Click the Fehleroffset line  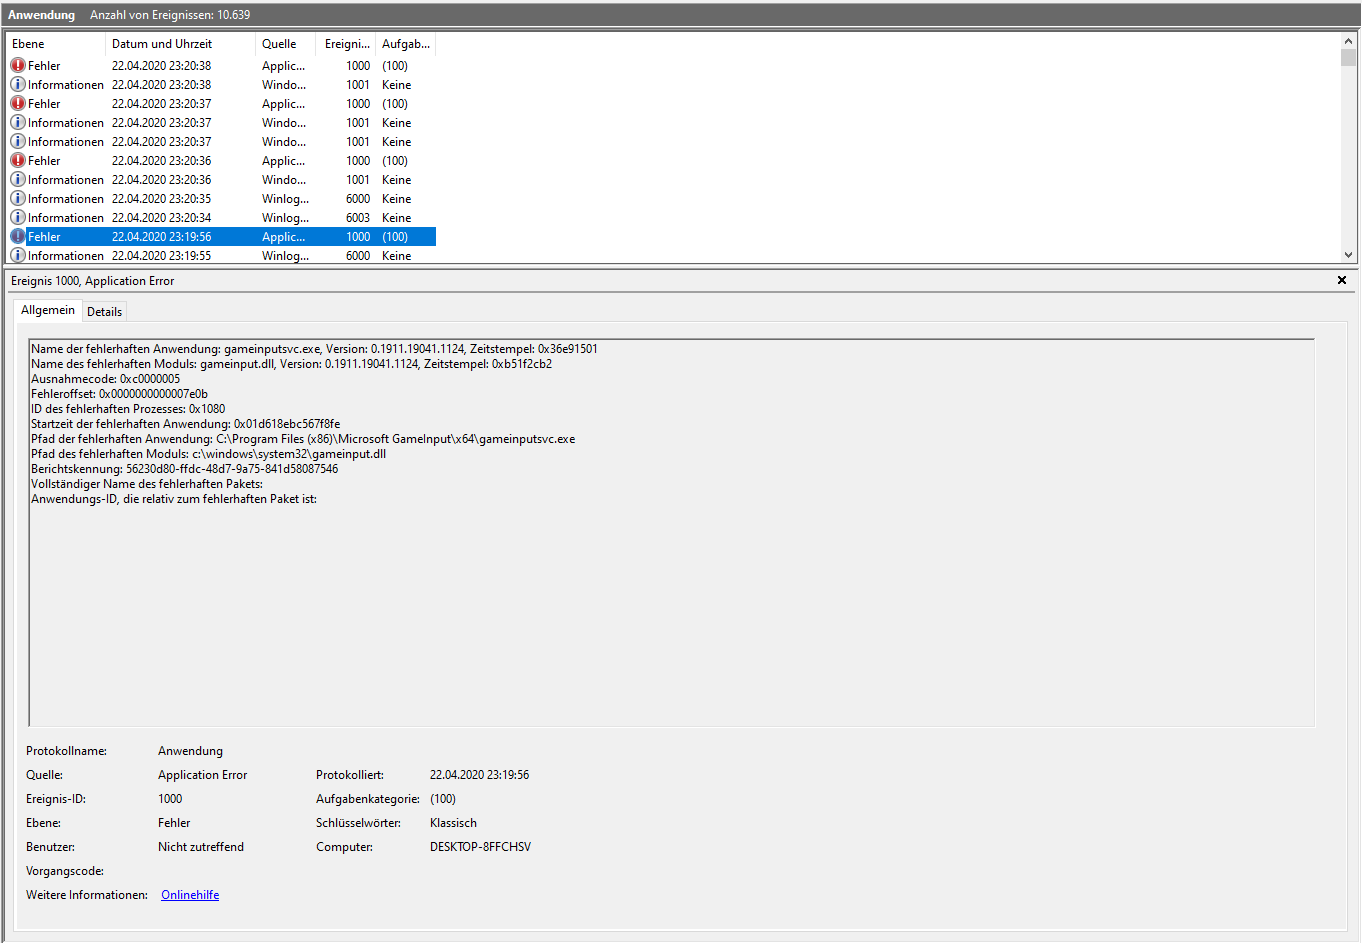119,394
